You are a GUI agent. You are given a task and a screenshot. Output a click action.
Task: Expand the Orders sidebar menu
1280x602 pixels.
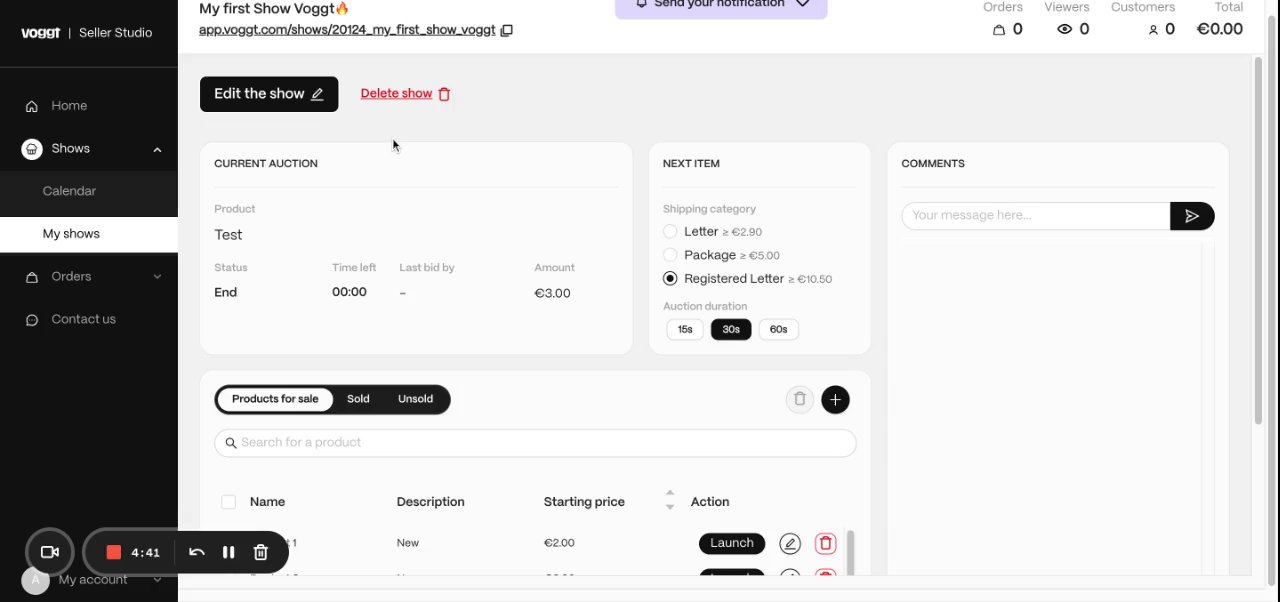157,277
